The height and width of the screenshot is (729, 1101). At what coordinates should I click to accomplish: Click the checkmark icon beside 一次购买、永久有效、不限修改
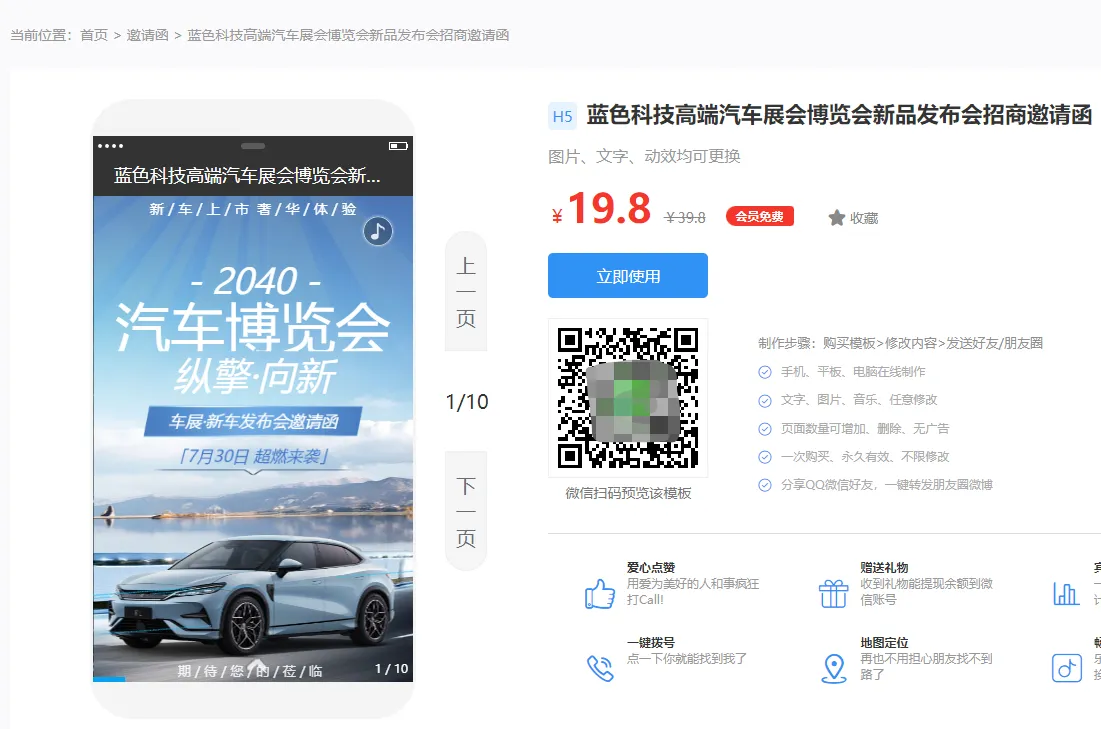point(765,457)
